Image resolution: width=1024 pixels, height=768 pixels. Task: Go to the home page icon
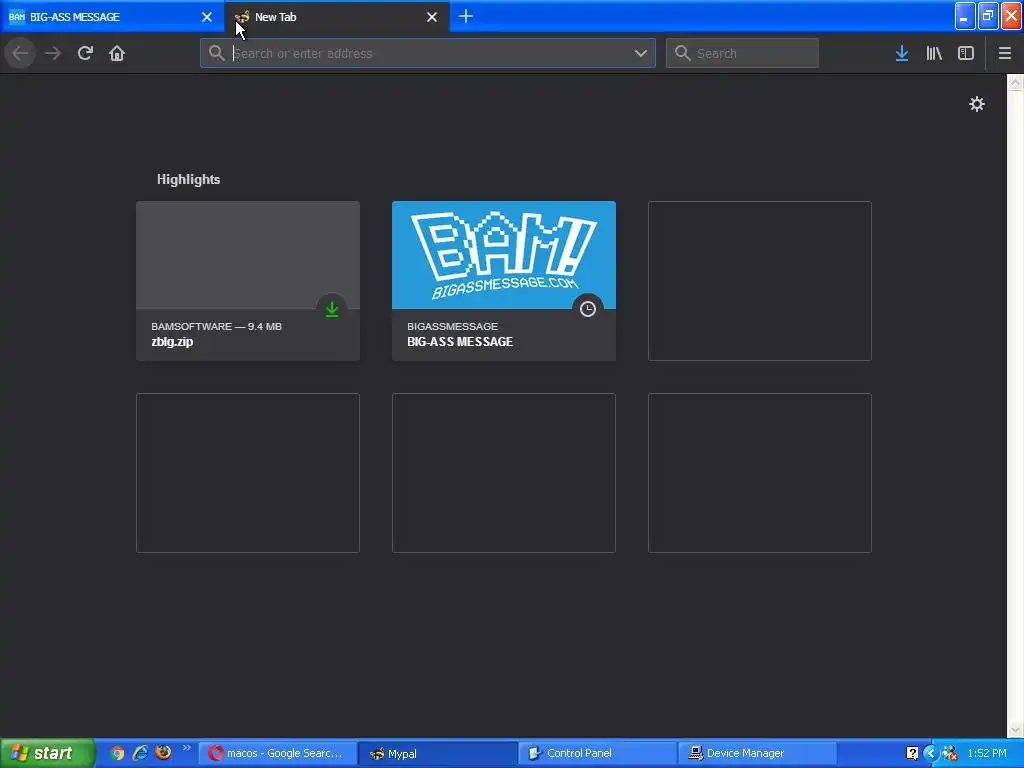(x=117, y=53)
